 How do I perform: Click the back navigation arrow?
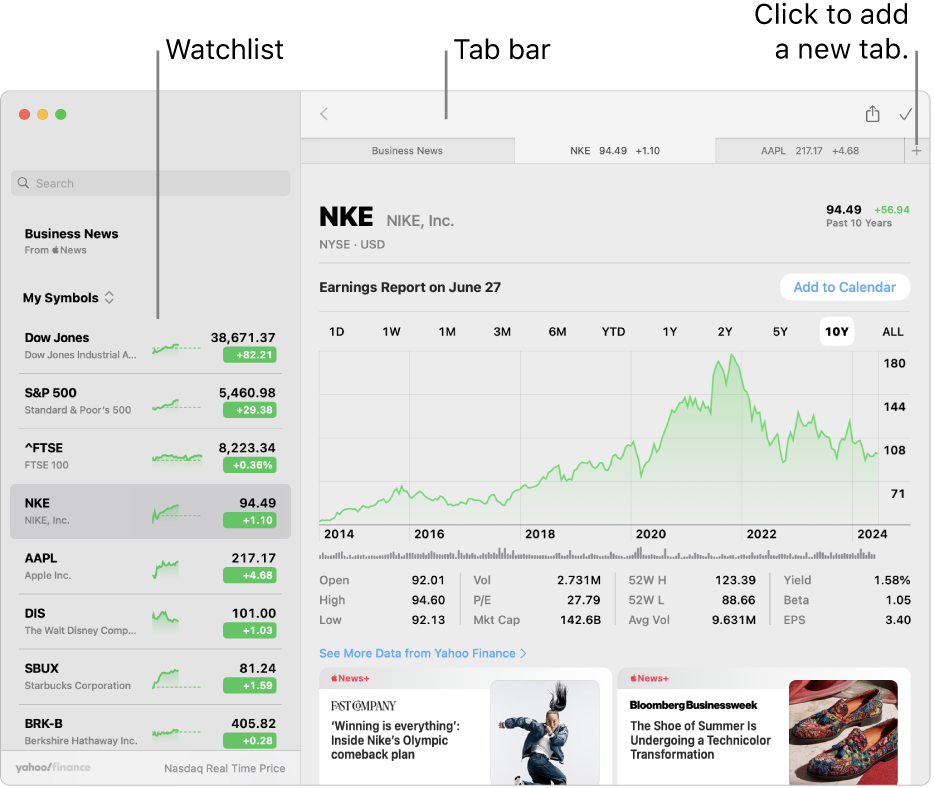(x=323, y=114)
